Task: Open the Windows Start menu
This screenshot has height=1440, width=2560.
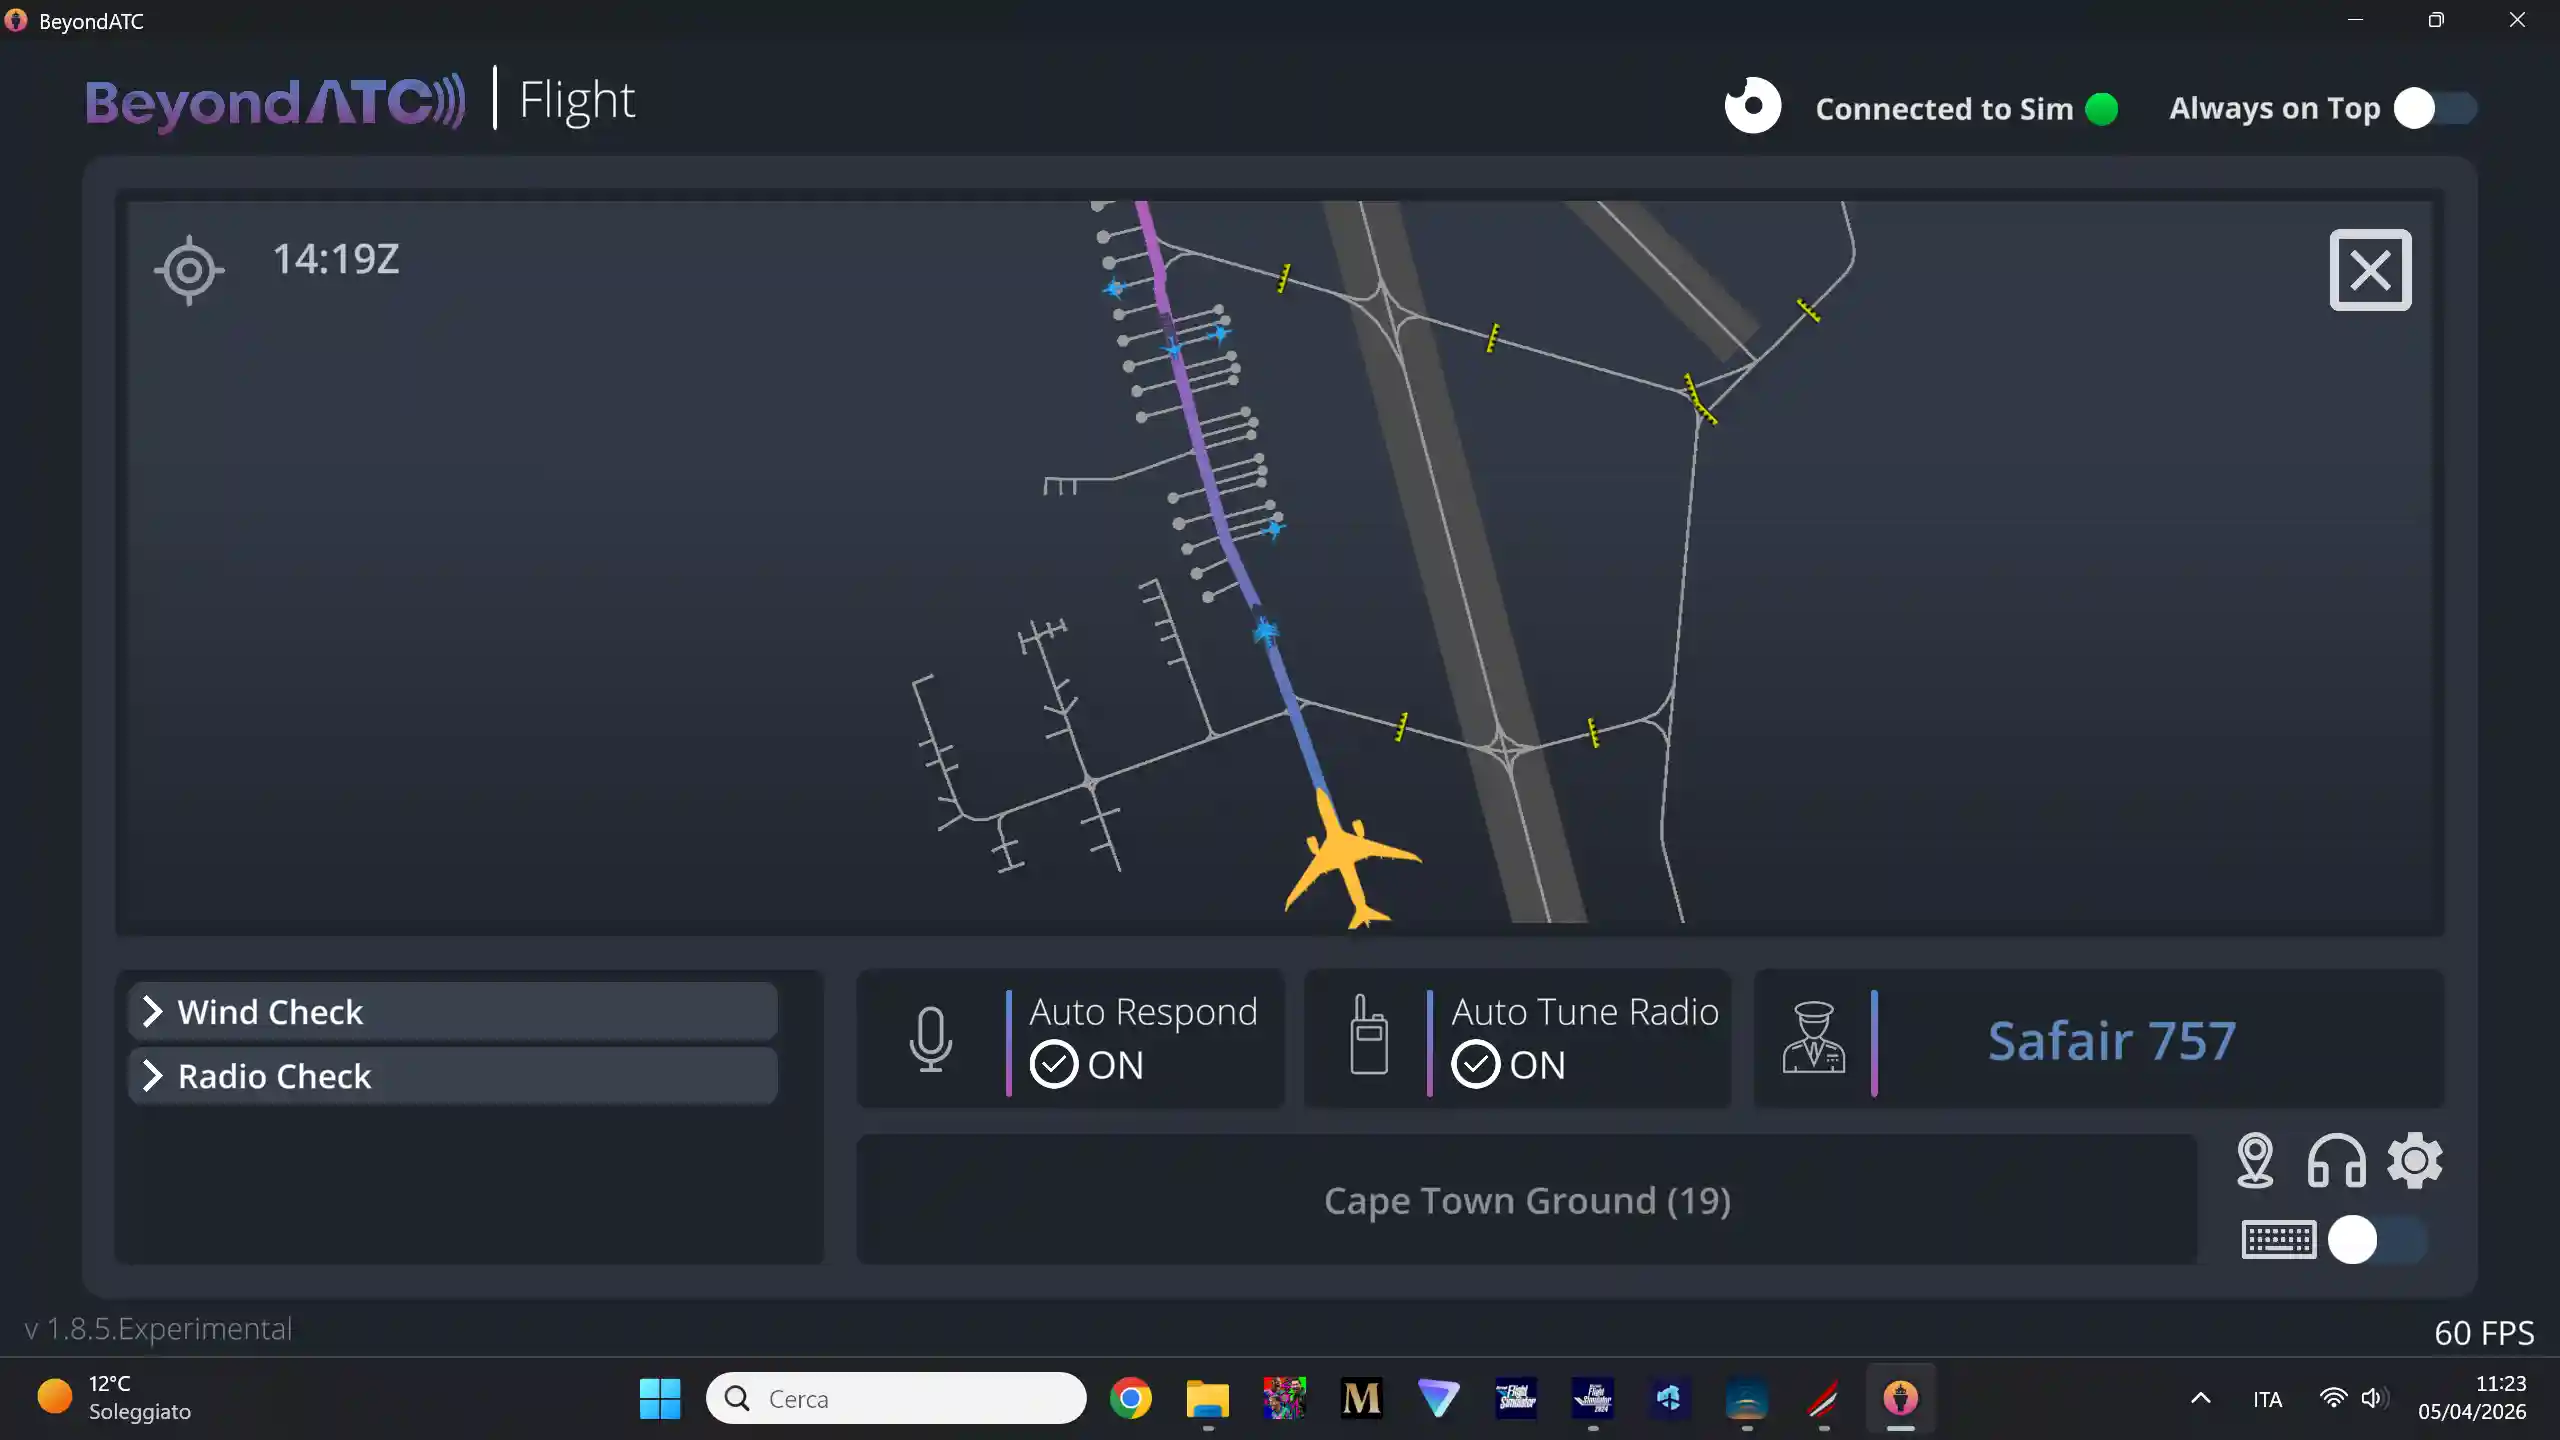Action: coord(660,1398)
